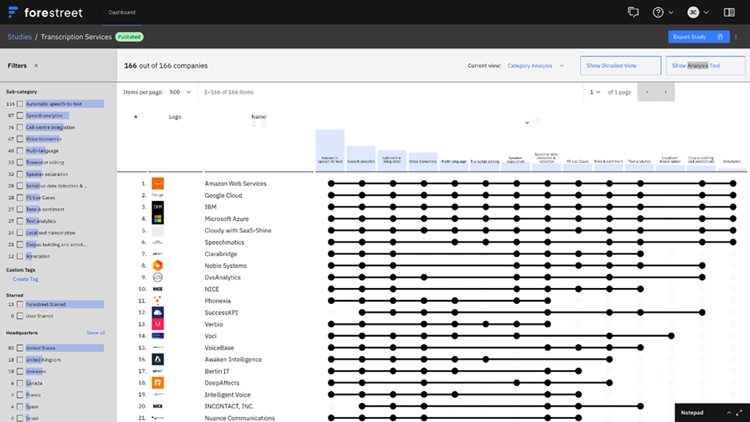This screenshot has width=750, height=422.
Task: Expand the Notepad panel
Action: (x=739, y=413)
